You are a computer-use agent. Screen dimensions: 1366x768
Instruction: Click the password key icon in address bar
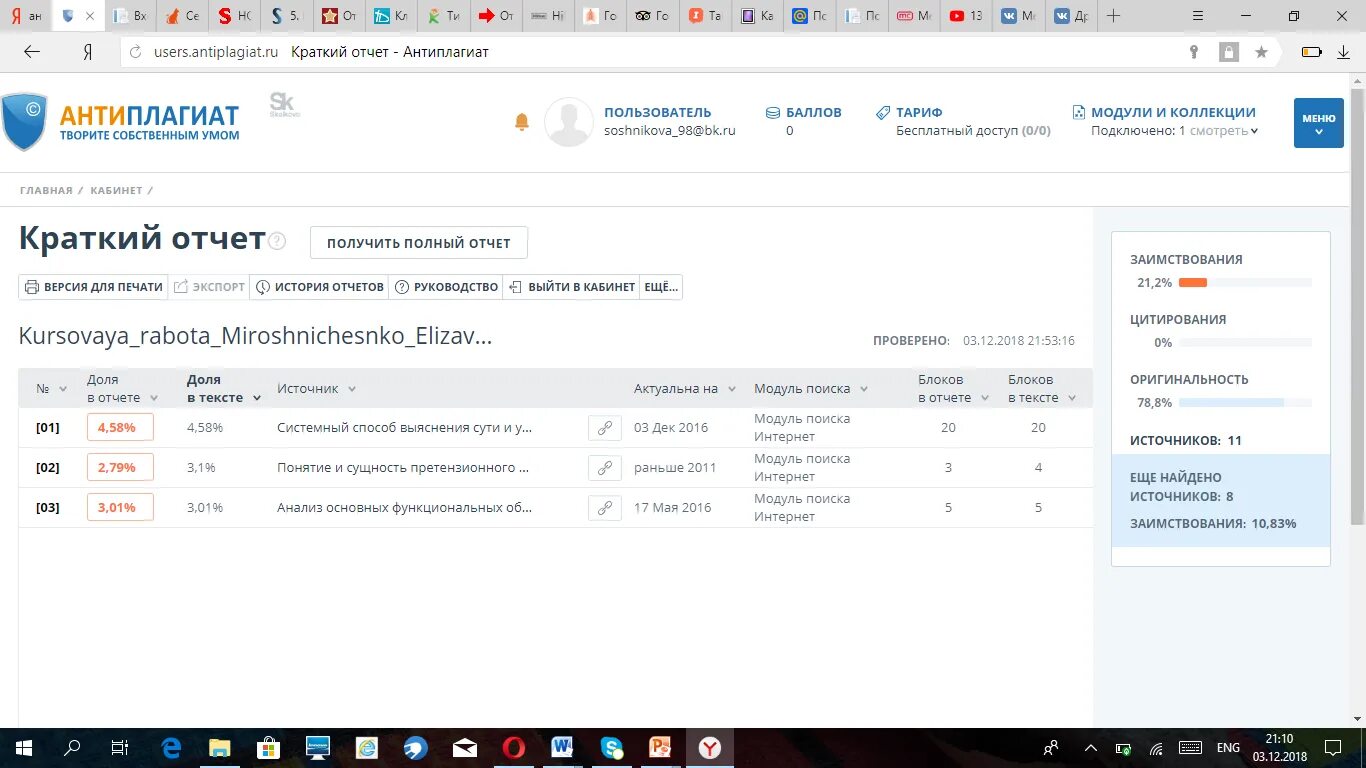pyautogui.click(x=1193, y=52)
